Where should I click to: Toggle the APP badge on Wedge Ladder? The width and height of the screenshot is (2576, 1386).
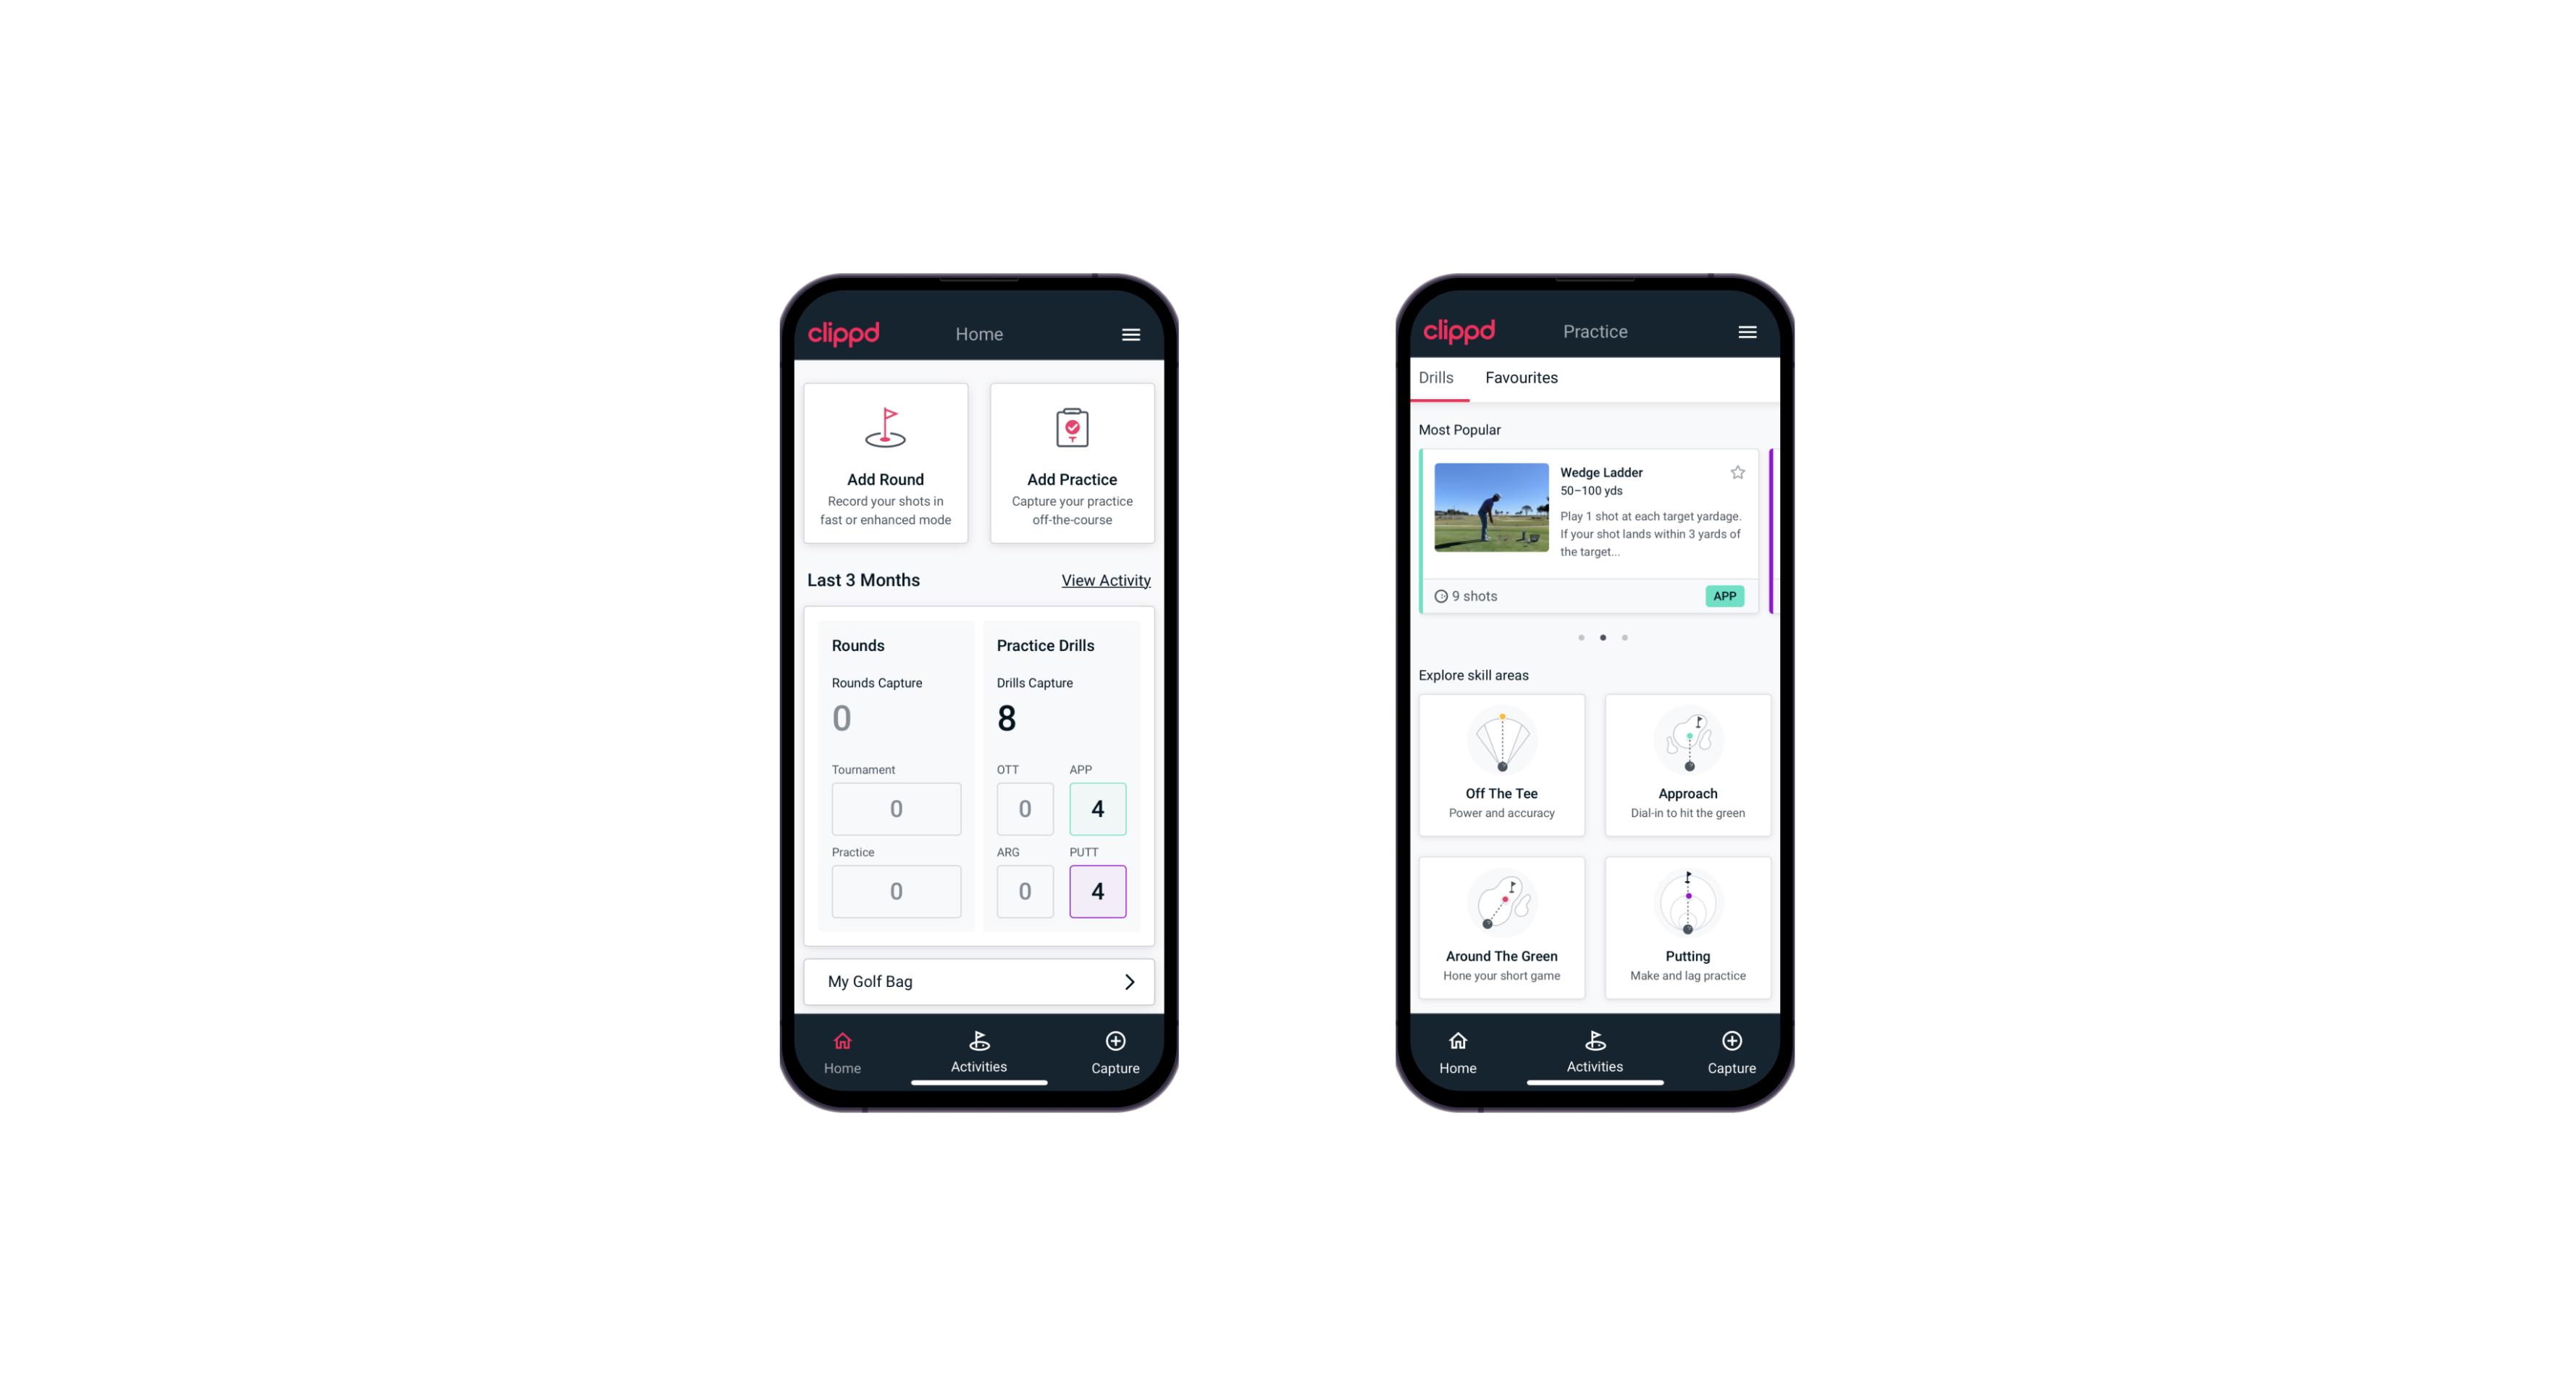1722,597
